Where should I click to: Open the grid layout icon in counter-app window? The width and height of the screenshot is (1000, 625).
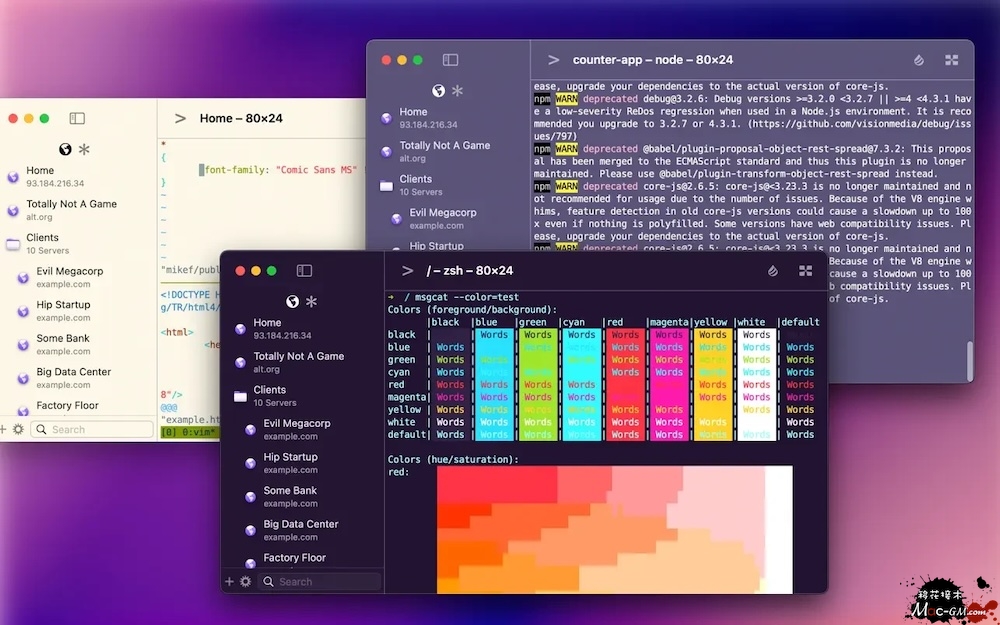pyautogui.click(x=951, y=60)
